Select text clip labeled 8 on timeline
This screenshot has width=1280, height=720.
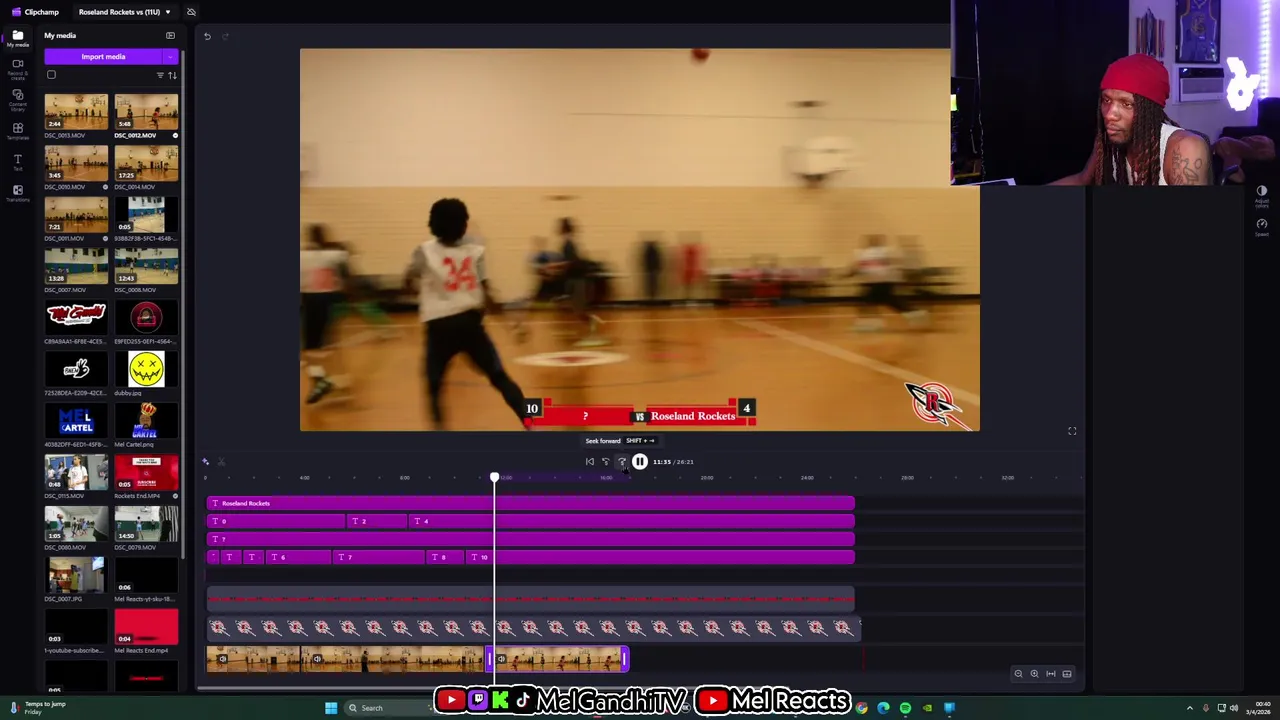446,557
